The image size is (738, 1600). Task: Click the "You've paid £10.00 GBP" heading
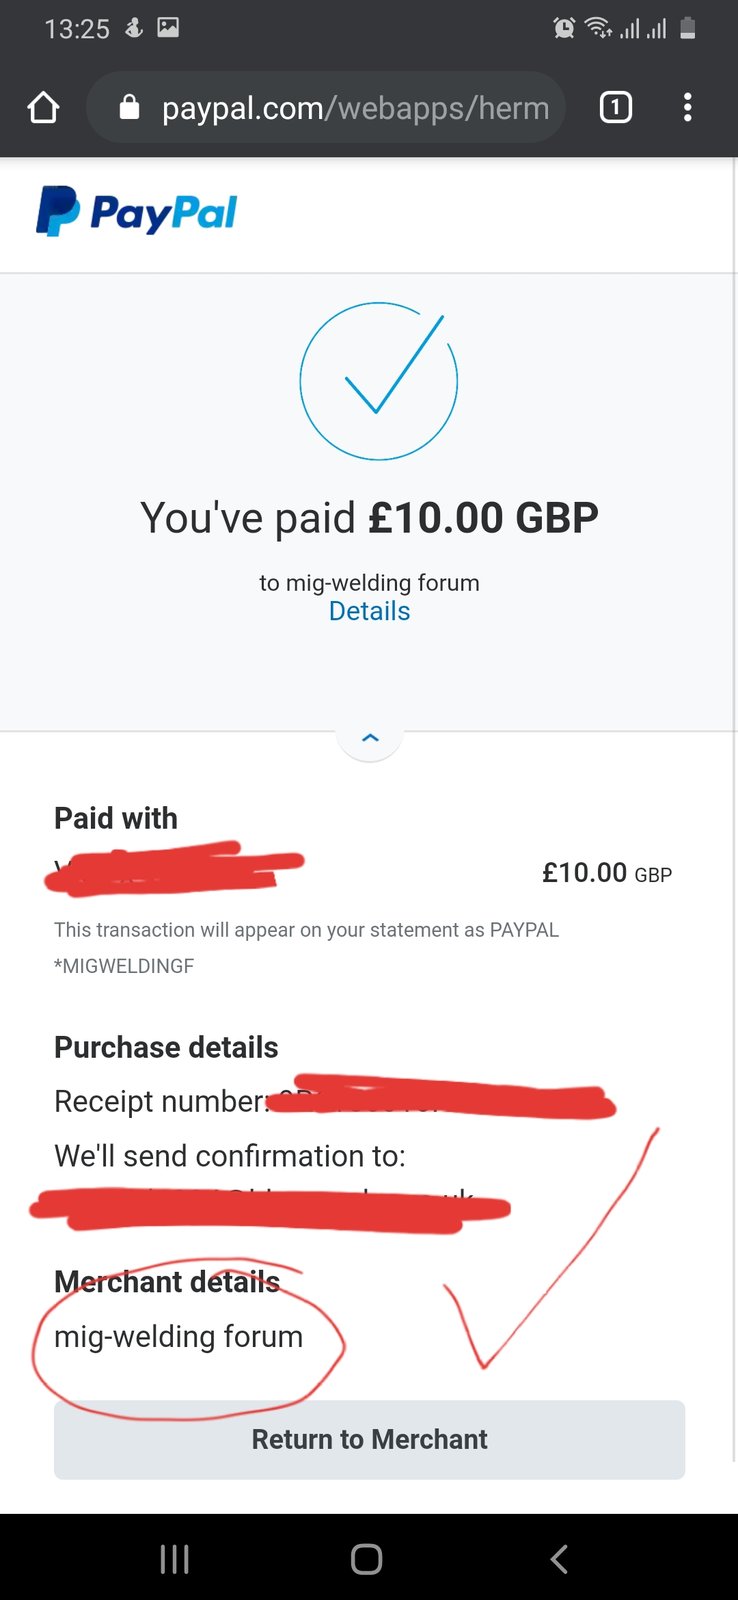point(369,518)
